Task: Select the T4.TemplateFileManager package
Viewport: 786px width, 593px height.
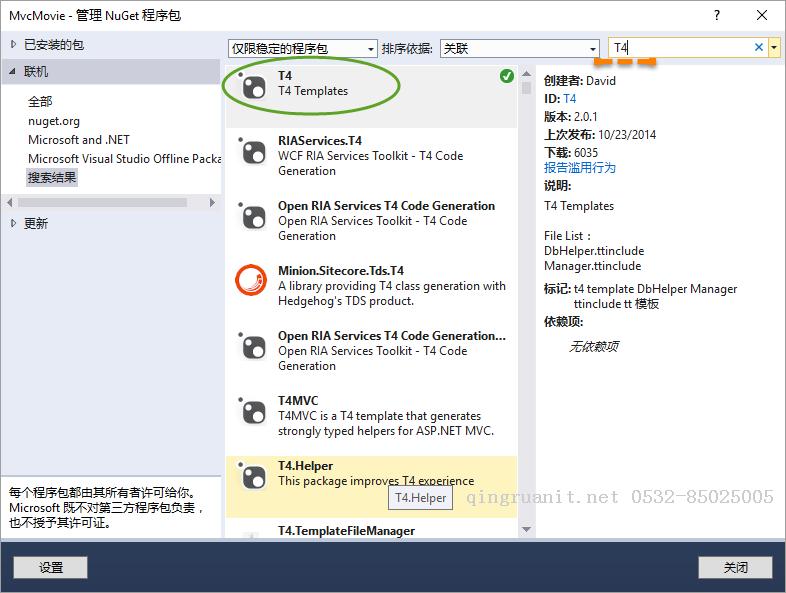Action: coord(346,531)
